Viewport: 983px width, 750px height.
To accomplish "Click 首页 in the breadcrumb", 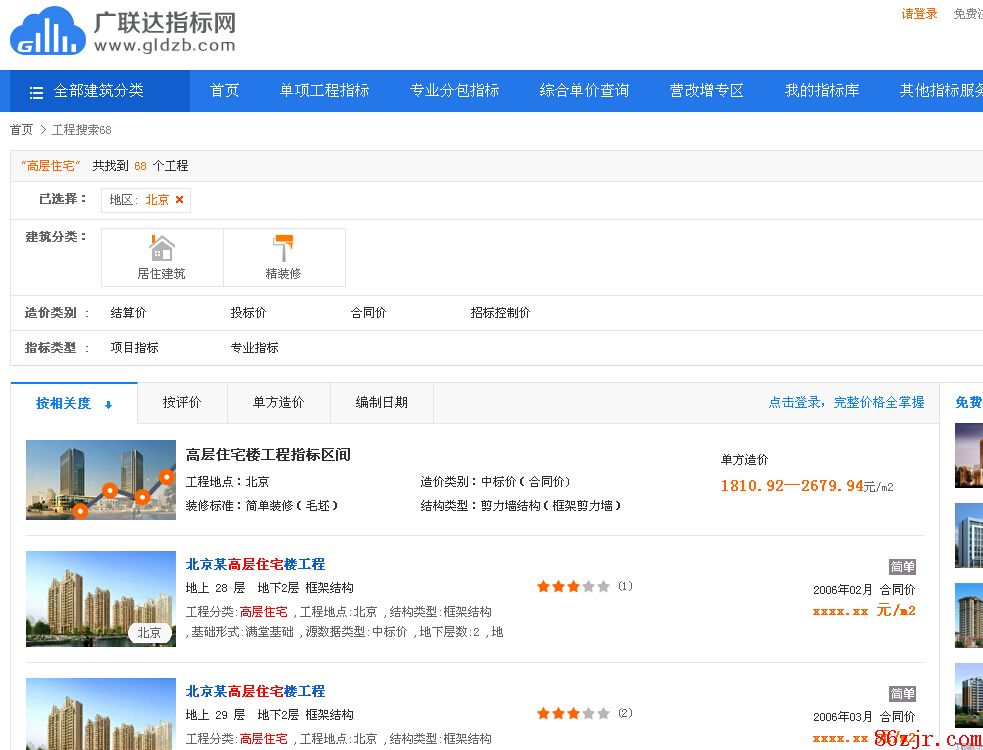I will [x=21, y=130].
